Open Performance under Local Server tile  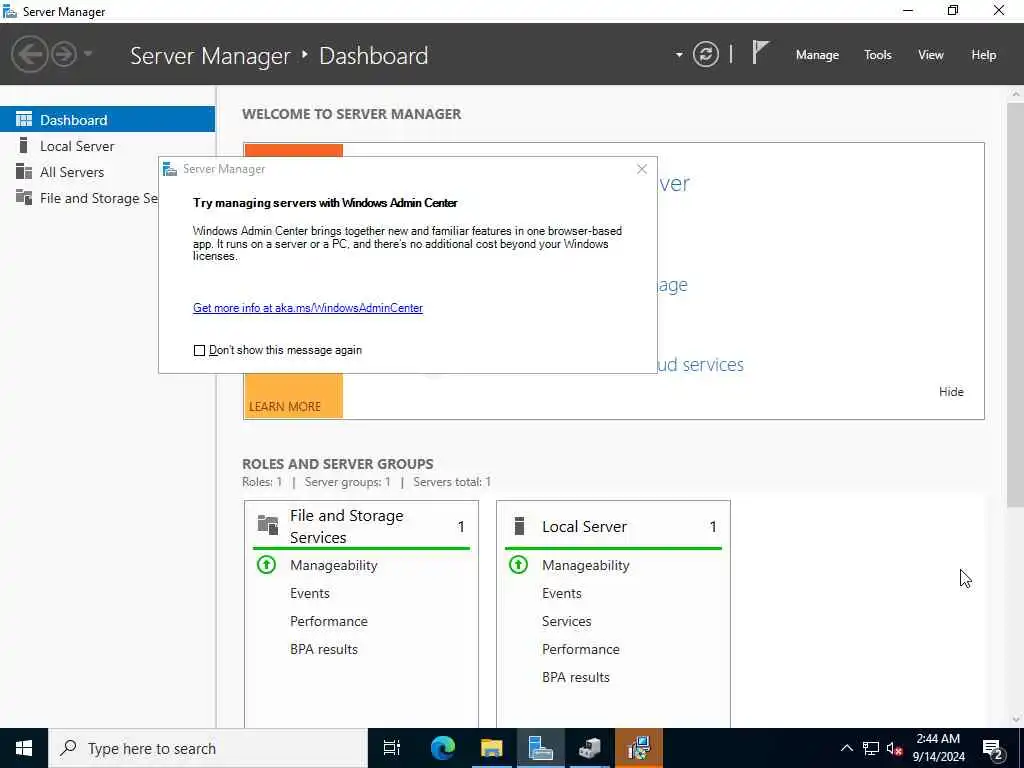point(581,649)
